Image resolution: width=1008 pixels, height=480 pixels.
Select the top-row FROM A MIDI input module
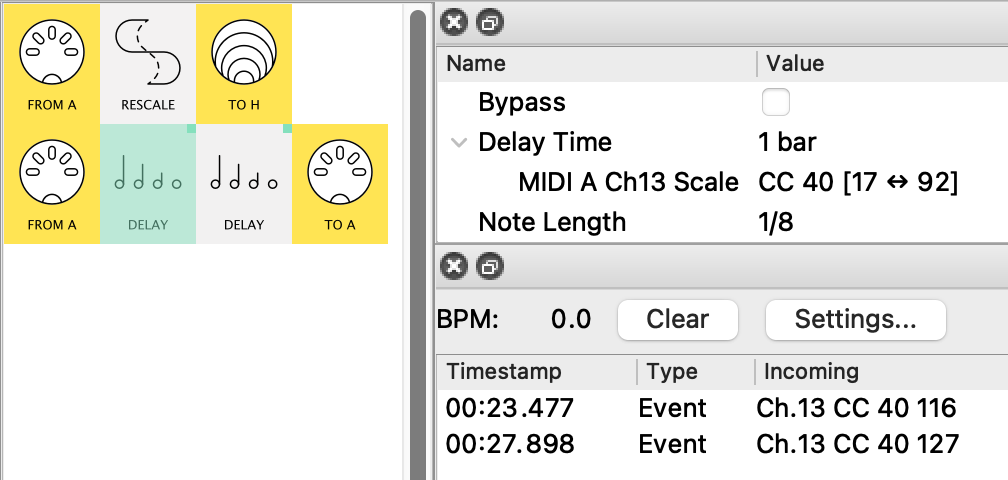51,62
